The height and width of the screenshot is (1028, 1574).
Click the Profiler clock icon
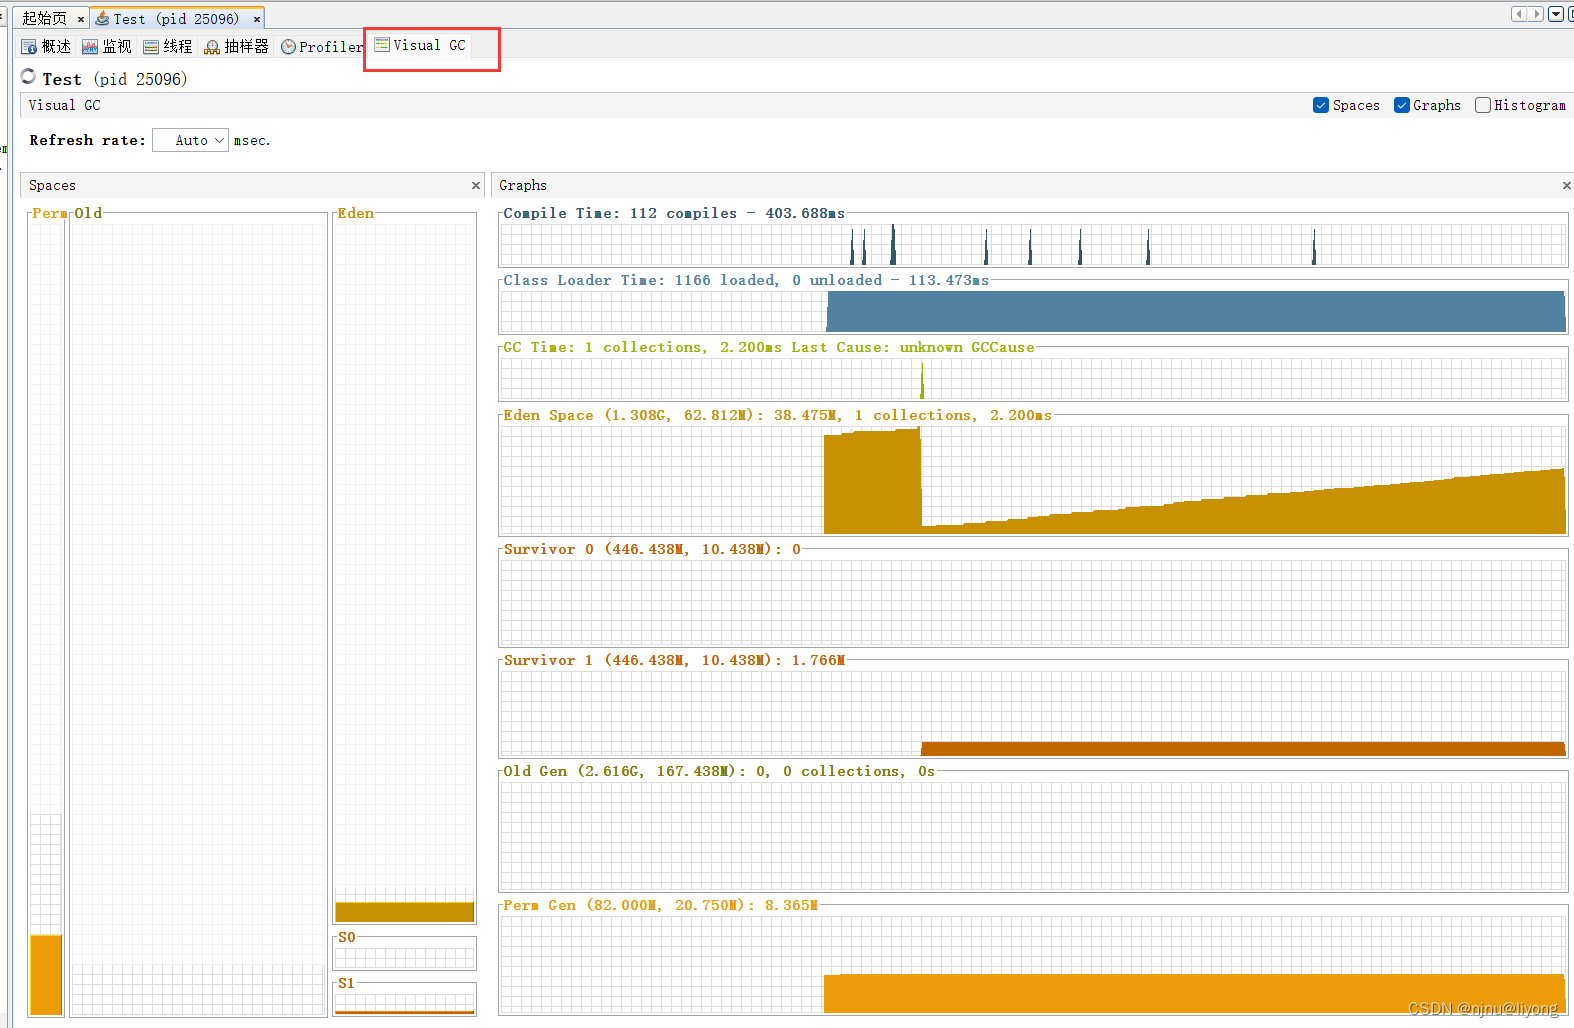[x=288, y=47]
